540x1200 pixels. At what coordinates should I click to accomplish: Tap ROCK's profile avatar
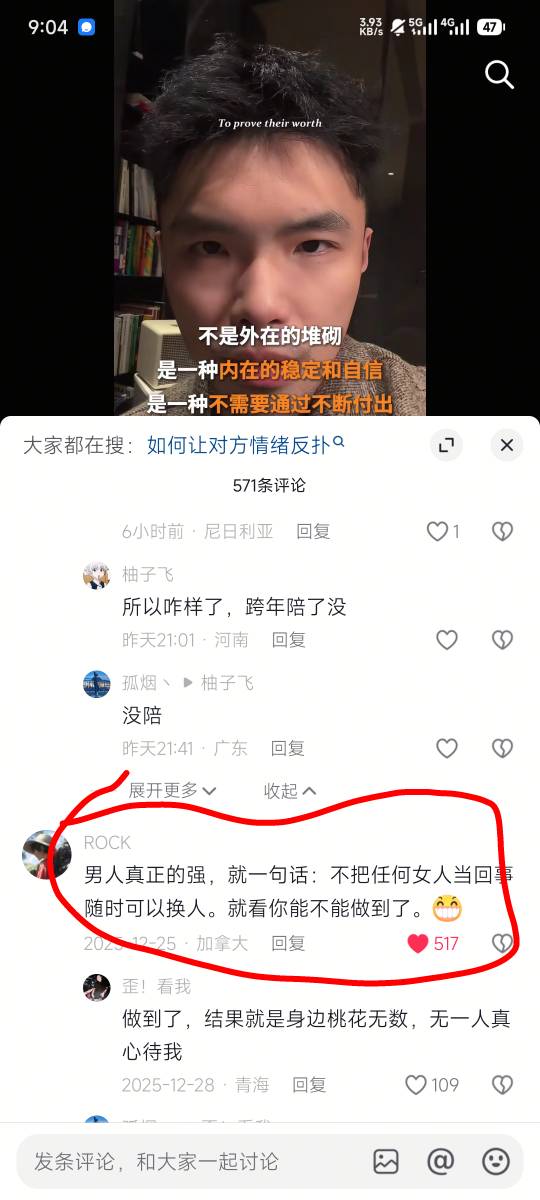47,855
